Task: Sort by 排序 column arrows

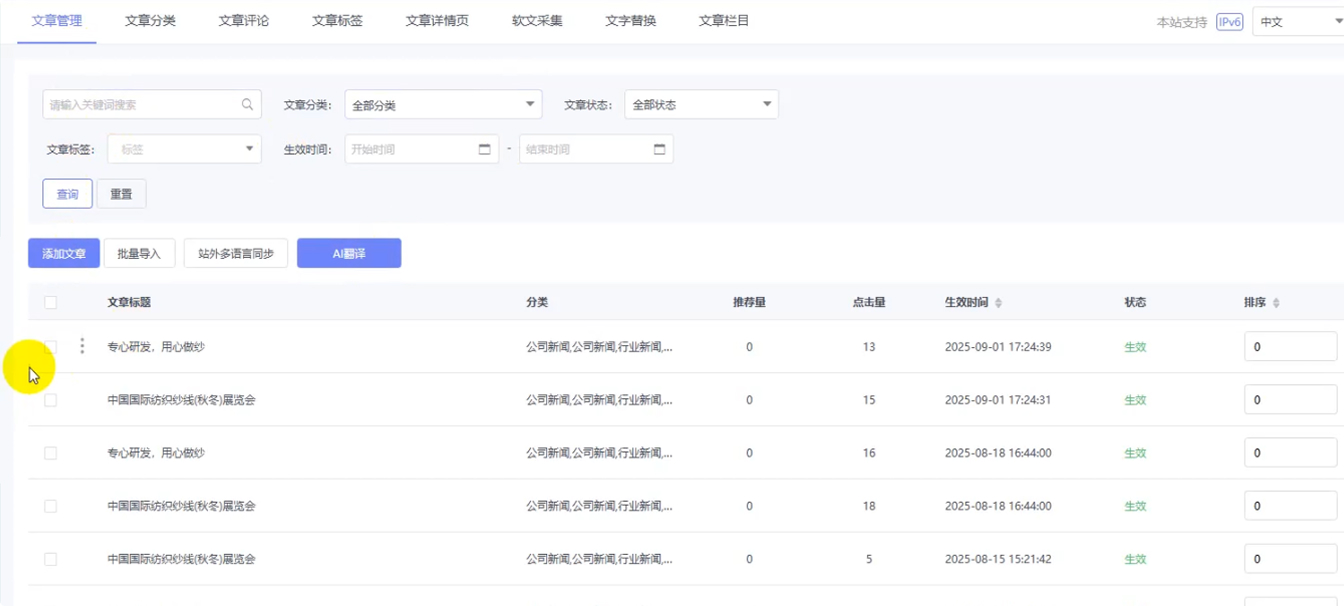Action: (x=1276, y=303)
